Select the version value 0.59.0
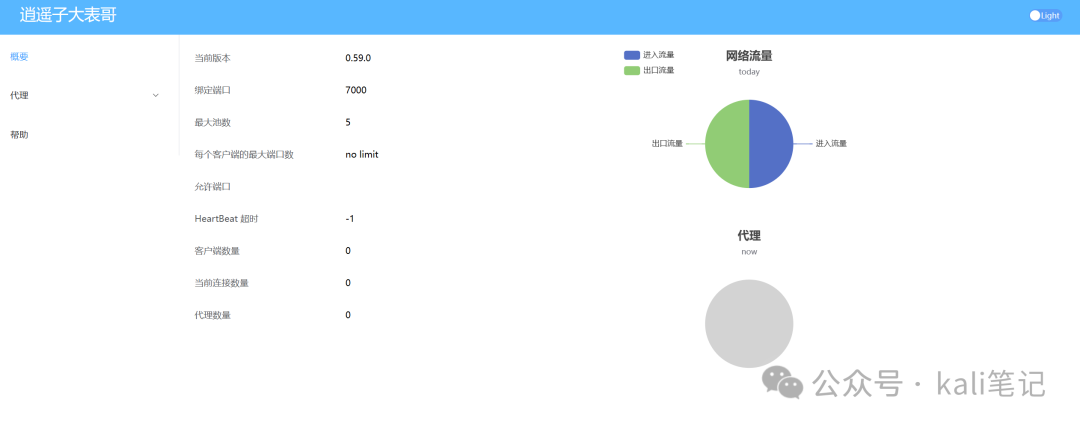 [x=358, y=58]
